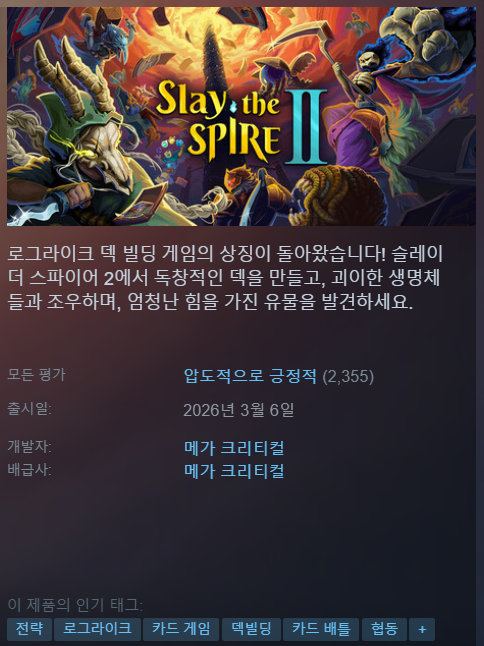Open the 압도적으로 긍정적 review summary link

250,376
